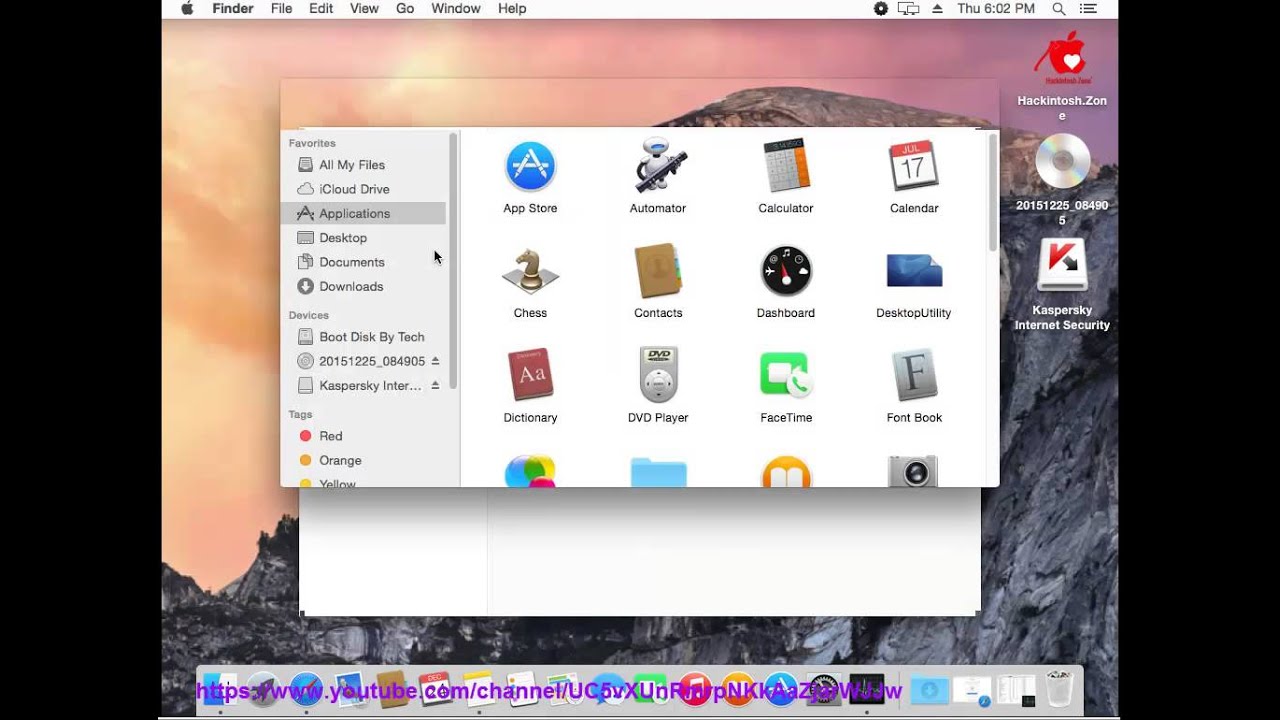Open System Preferences from the Dock
The width and height of the screenshot is (1280, 720).
824,690
